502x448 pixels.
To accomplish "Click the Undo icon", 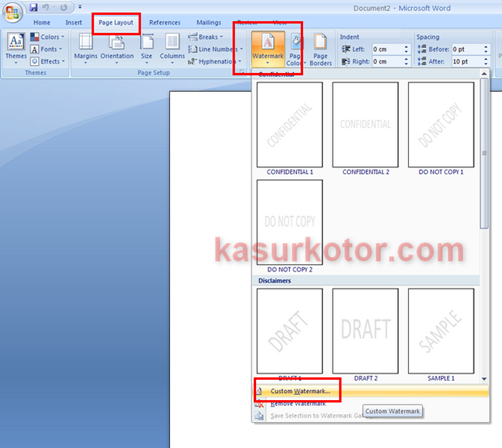I will click(x=46, y=7).
